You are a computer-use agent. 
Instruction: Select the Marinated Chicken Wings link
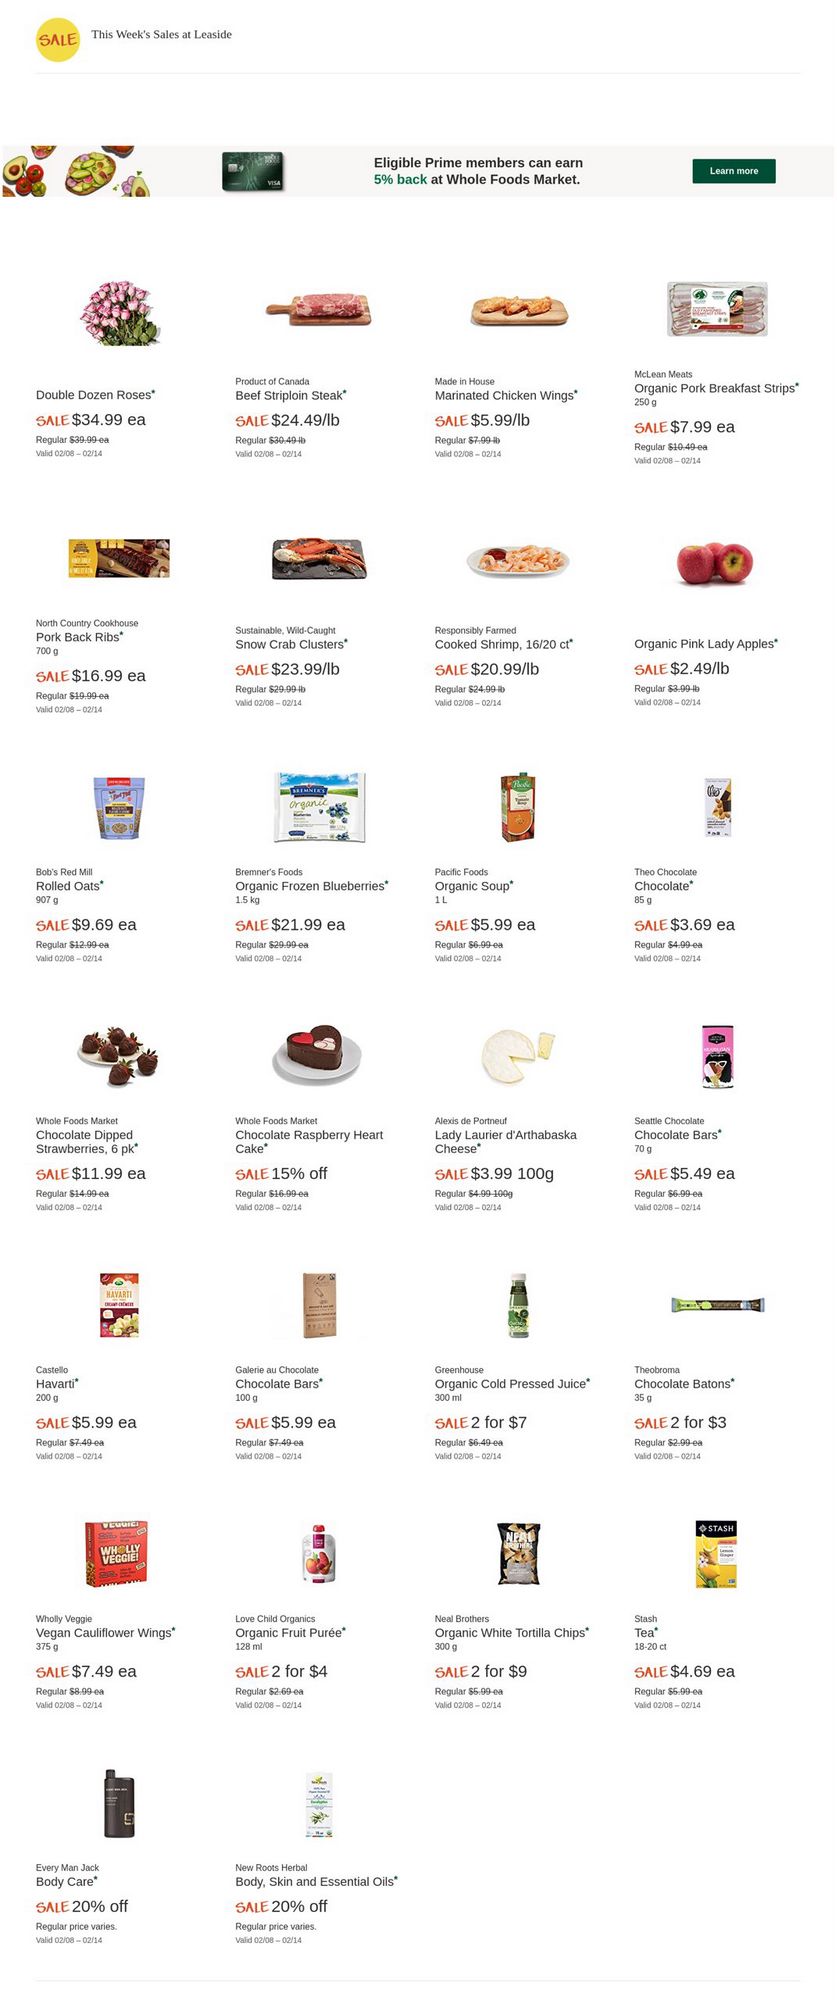click(505, 396)
